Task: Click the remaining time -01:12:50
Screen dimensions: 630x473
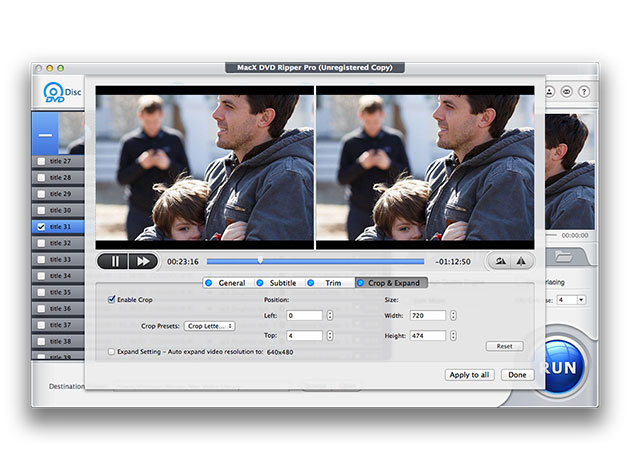Action: click(x=453, y=262)
